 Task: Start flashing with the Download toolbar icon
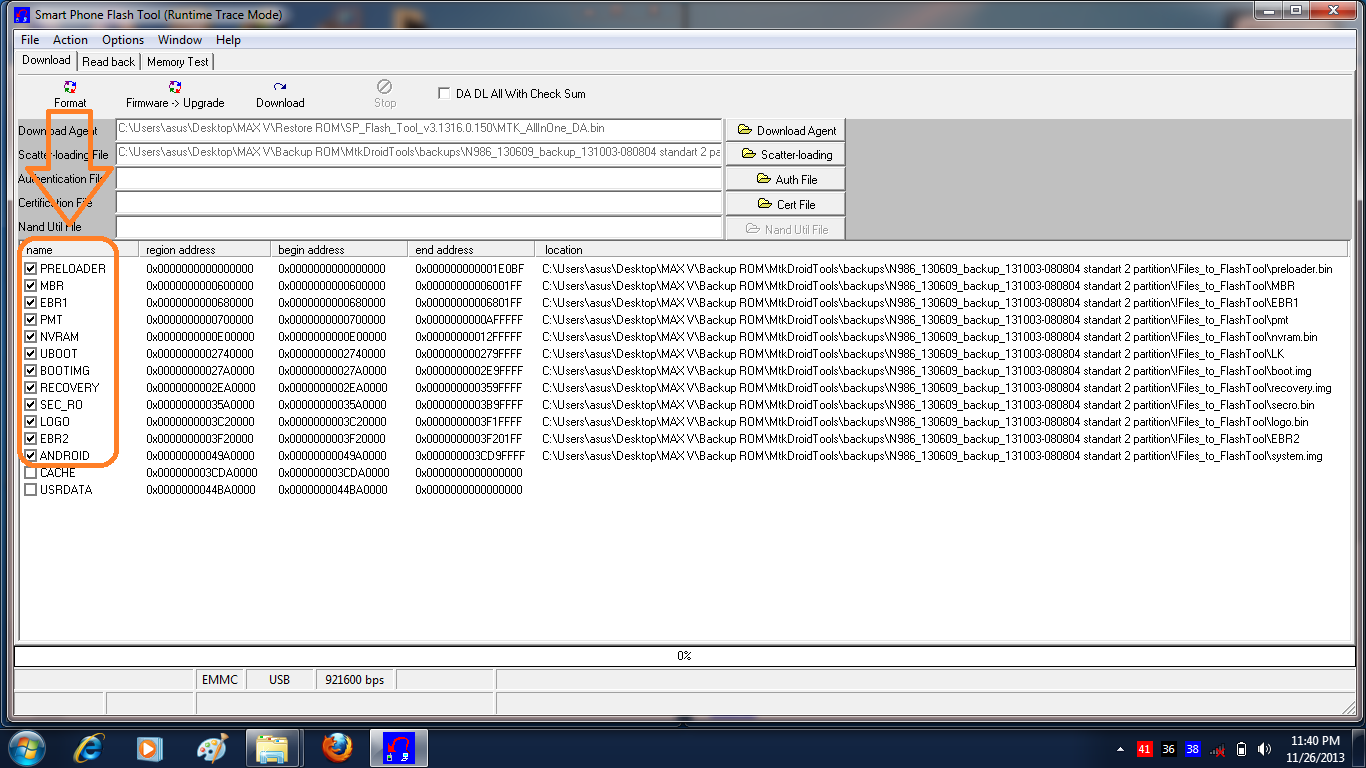280,94
